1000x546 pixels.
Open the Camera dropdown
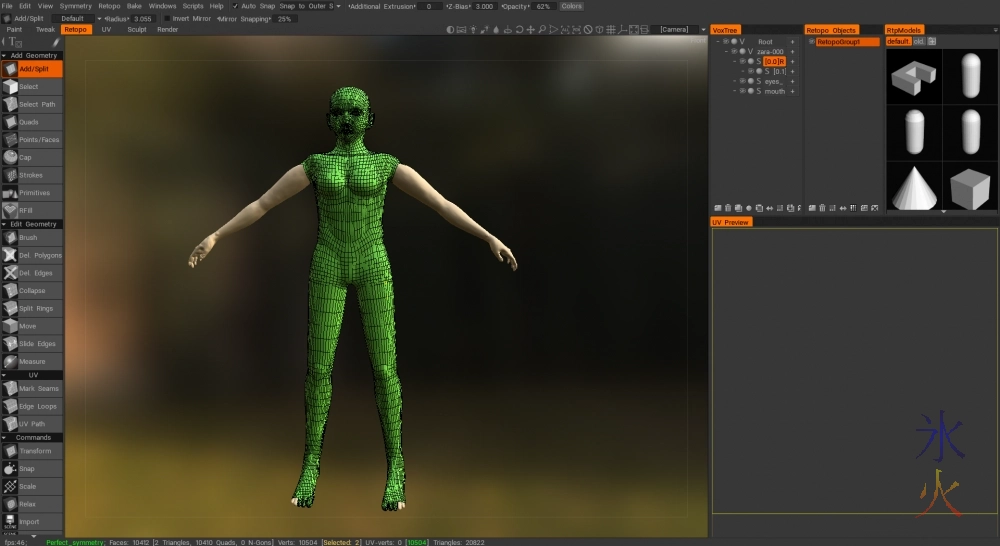[682, 30]
